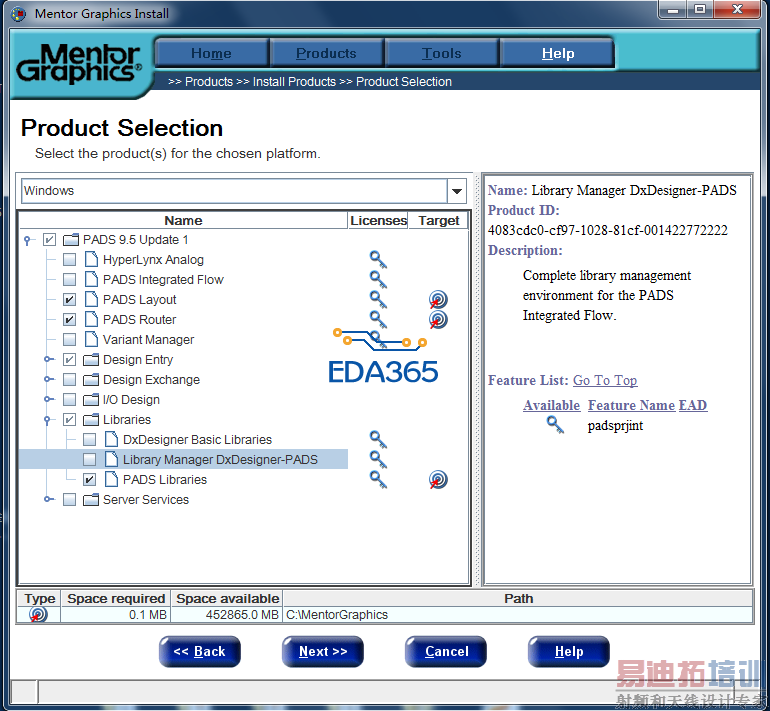Check the Variant Manager checkbox

point(70,339)
